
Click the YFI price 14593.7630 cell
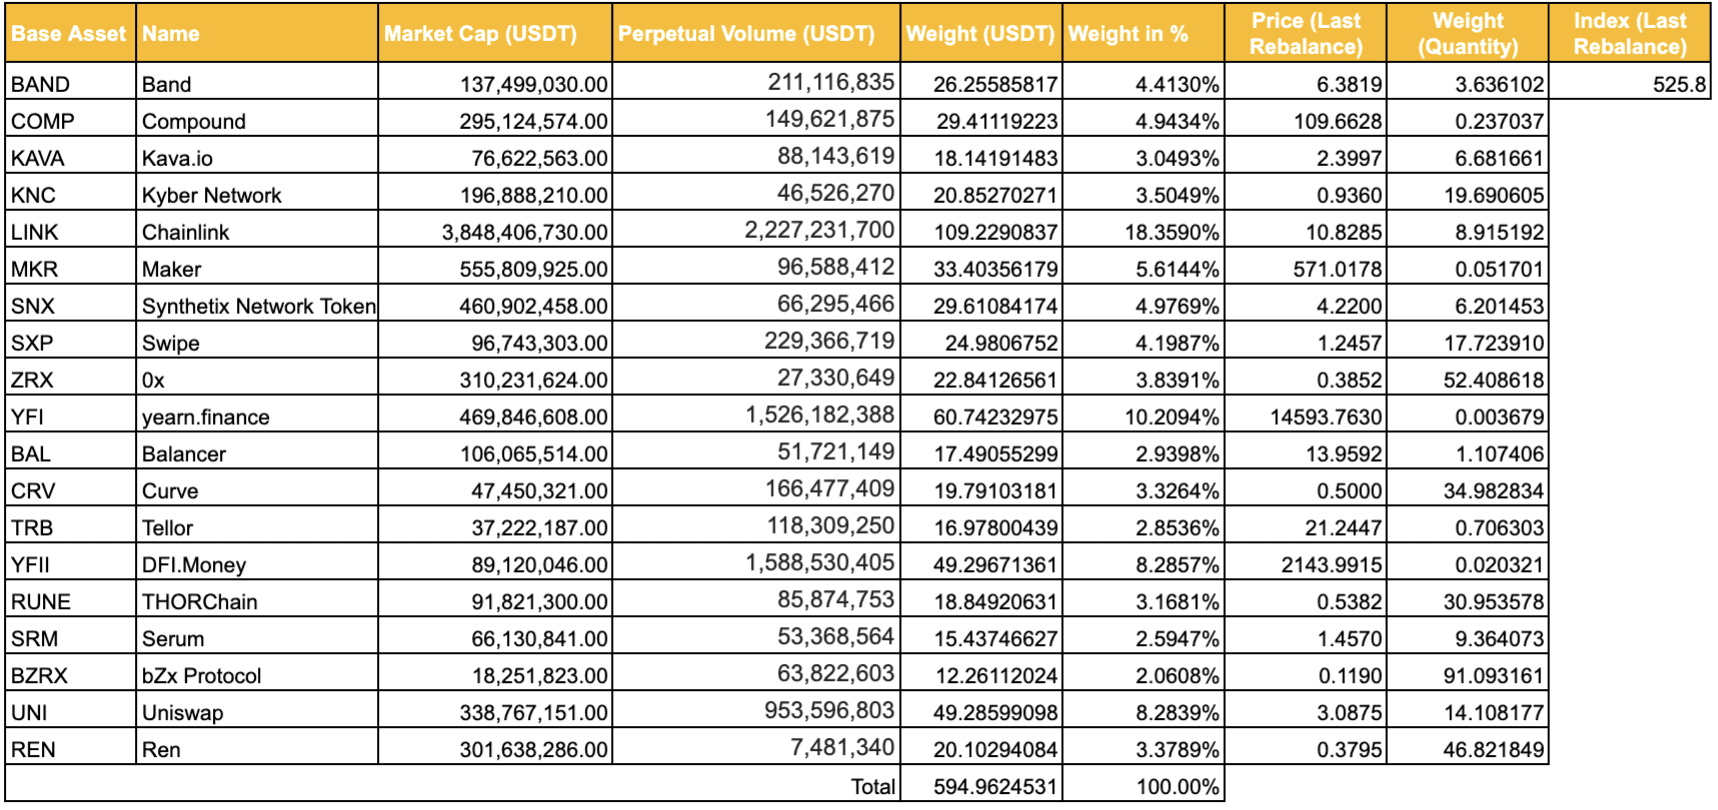(x=1306, y=415)
